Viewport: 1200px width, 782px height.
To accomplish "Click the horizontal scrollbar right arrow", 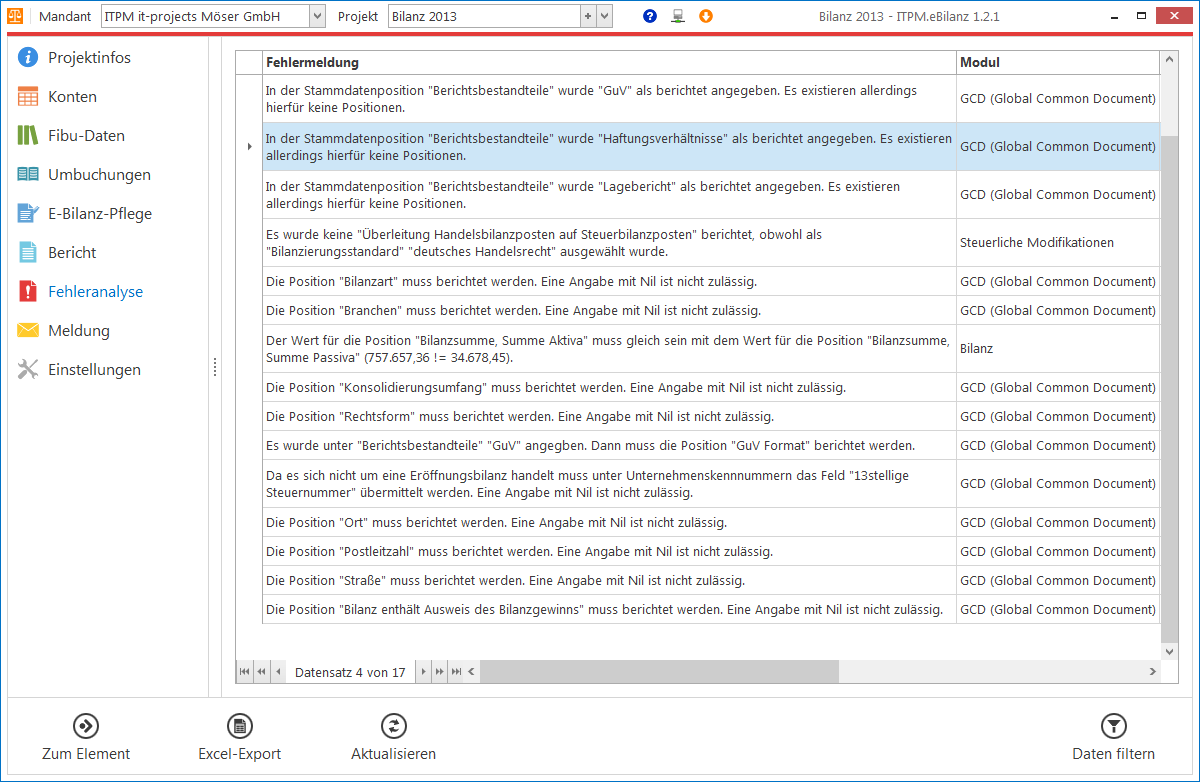I will (1154, 672).
